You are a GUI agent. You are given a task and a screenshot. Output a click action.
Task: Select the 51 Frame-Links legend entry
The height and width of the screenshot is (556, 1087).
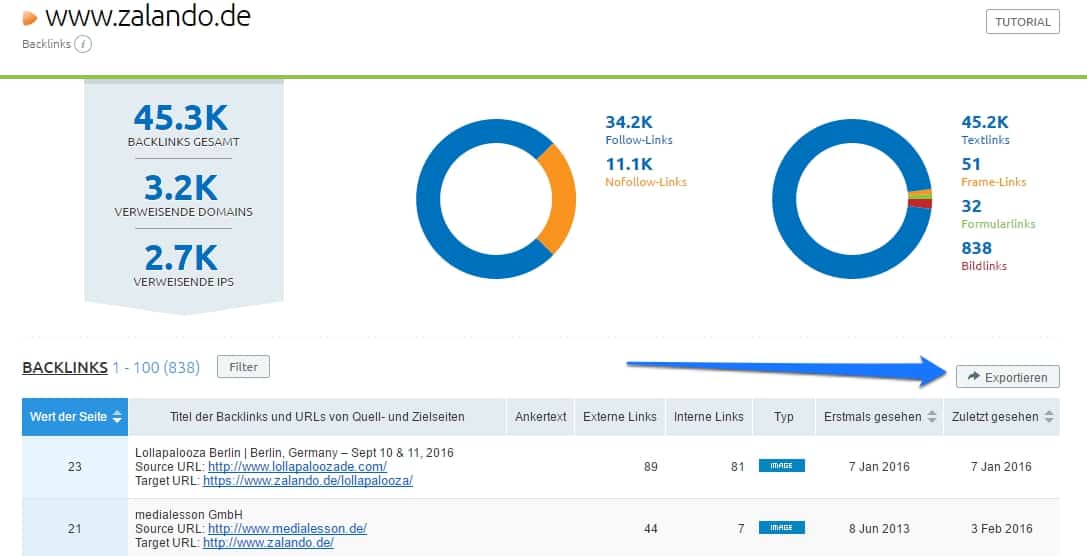[x=993, y=172]
